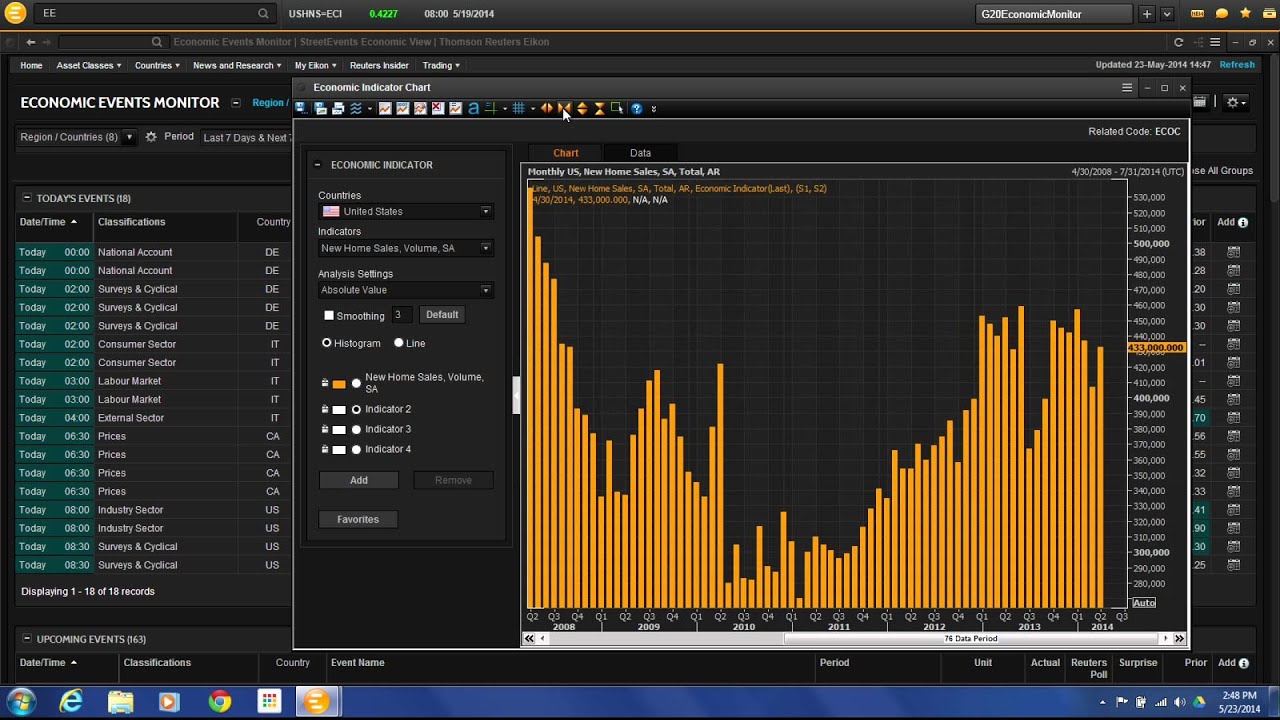Enable the Smoothing checkbox
Viewport: 1280px width, 720px height.
pos(329,315)
